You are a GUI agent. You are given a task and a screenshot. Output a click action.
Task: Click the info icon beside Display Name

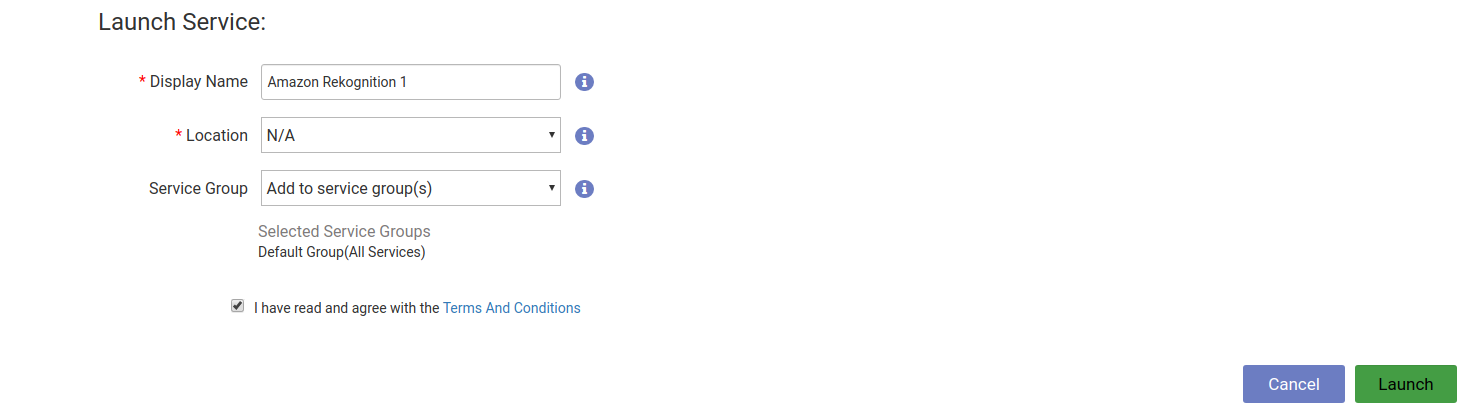pyautogui.click(x=585, y=82)
